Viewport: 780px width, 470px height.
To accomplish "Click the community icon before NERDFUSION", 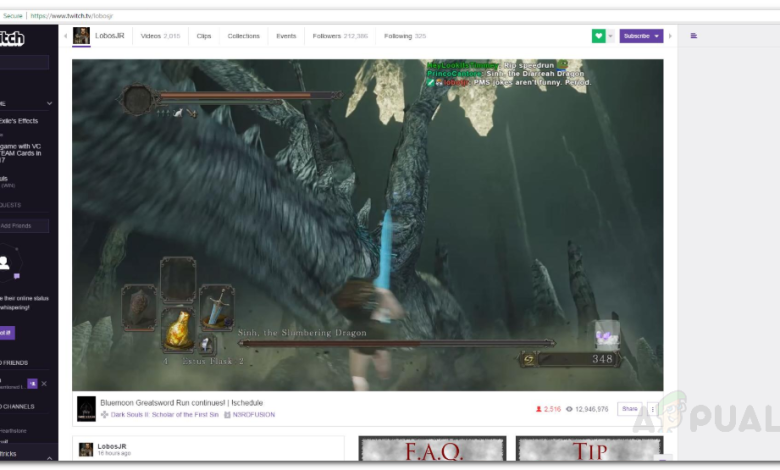I will point(227,414).
